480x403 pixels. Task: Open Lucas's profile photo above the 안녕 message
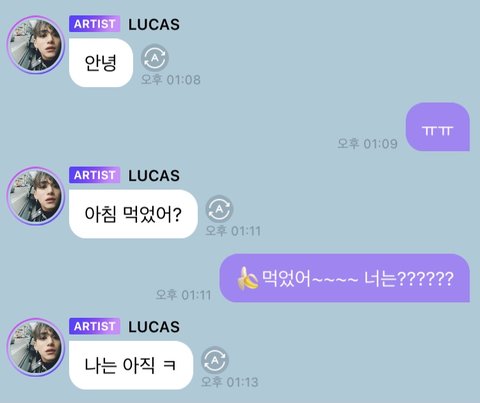pyautogui.click(x=36, y=45)
